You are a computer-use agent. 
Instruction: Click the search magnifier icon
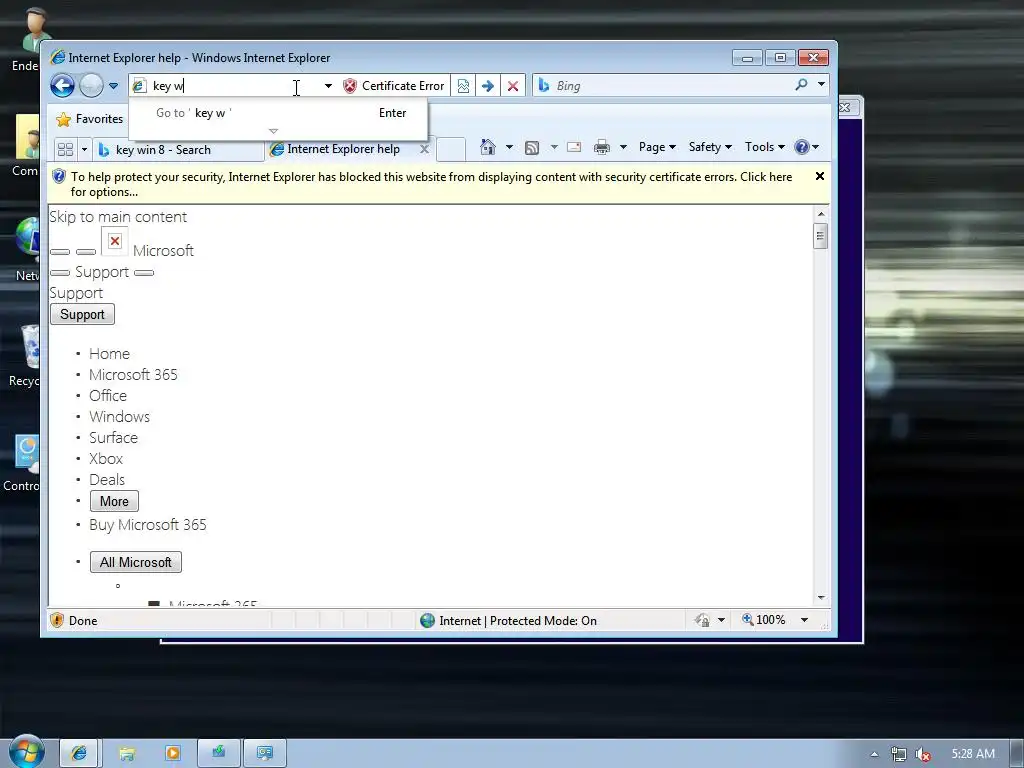[x=801, y=85]
